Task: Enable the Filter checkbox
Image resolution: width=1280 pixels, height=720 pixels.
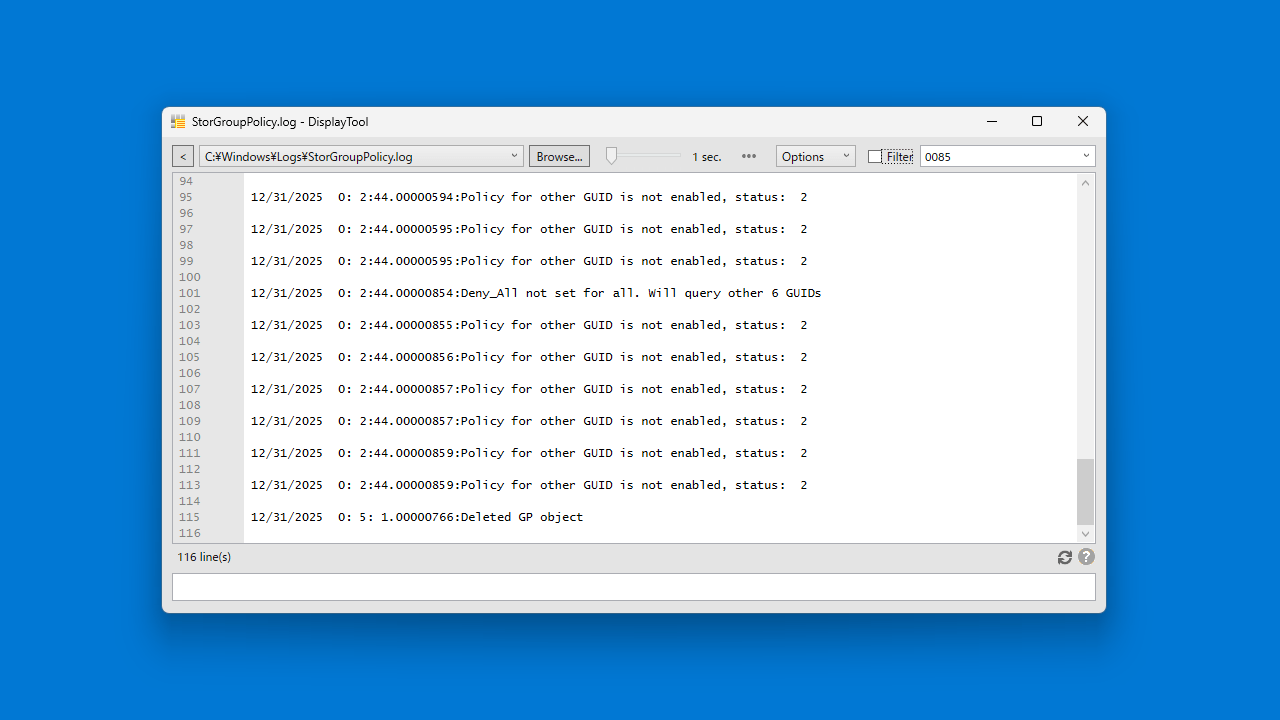Action: point(875,156)
